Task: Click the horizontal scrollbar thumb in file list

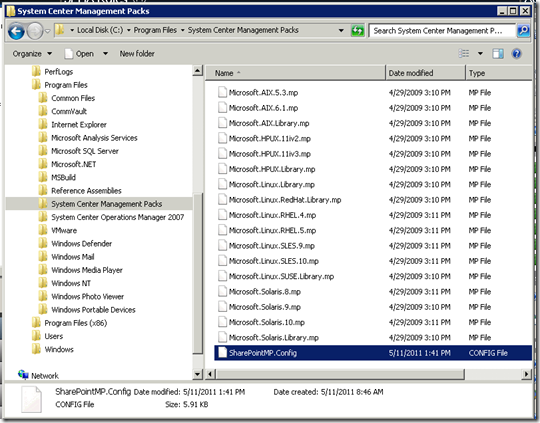Action: point(340,374)
